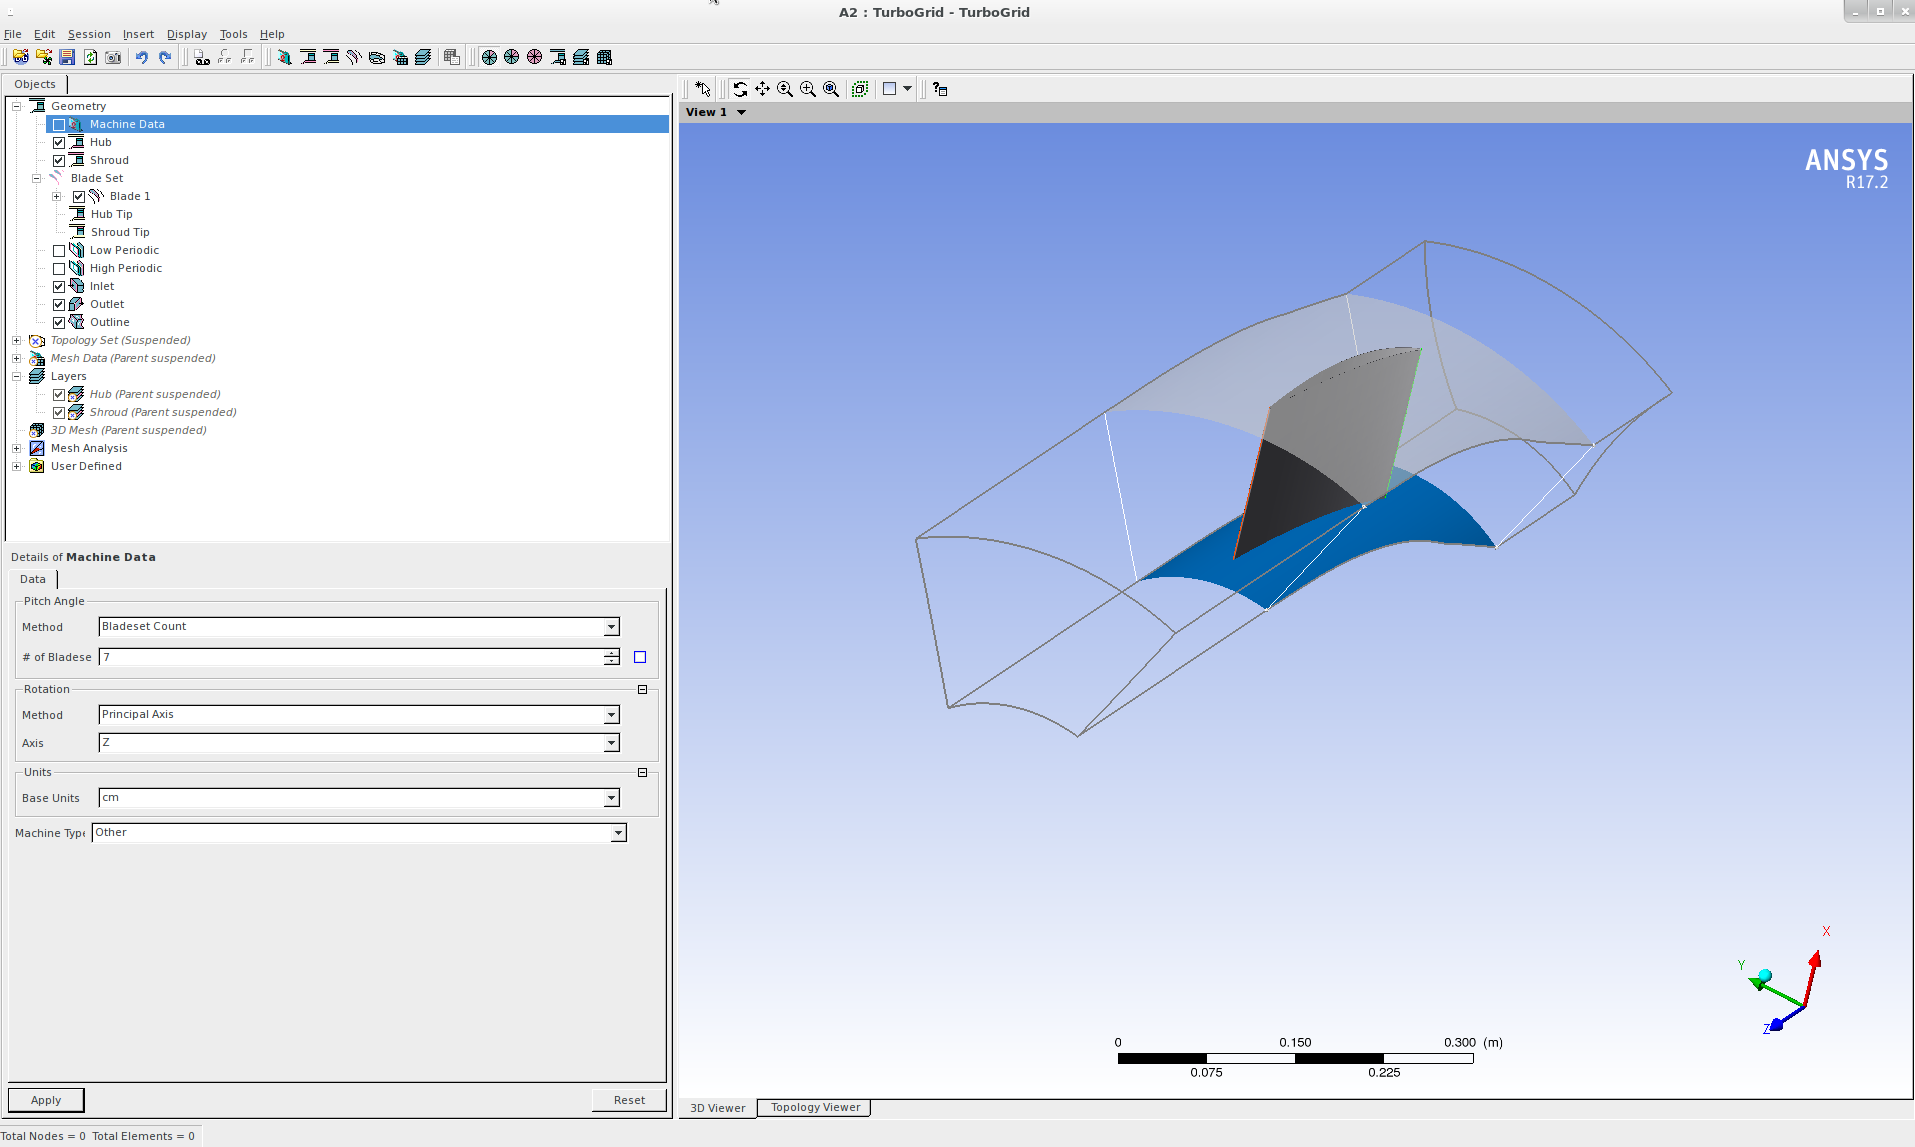The image size is (1915, 1147).
Task: Expand the Mesh Analysis tree node
Action: click(17, 448)
